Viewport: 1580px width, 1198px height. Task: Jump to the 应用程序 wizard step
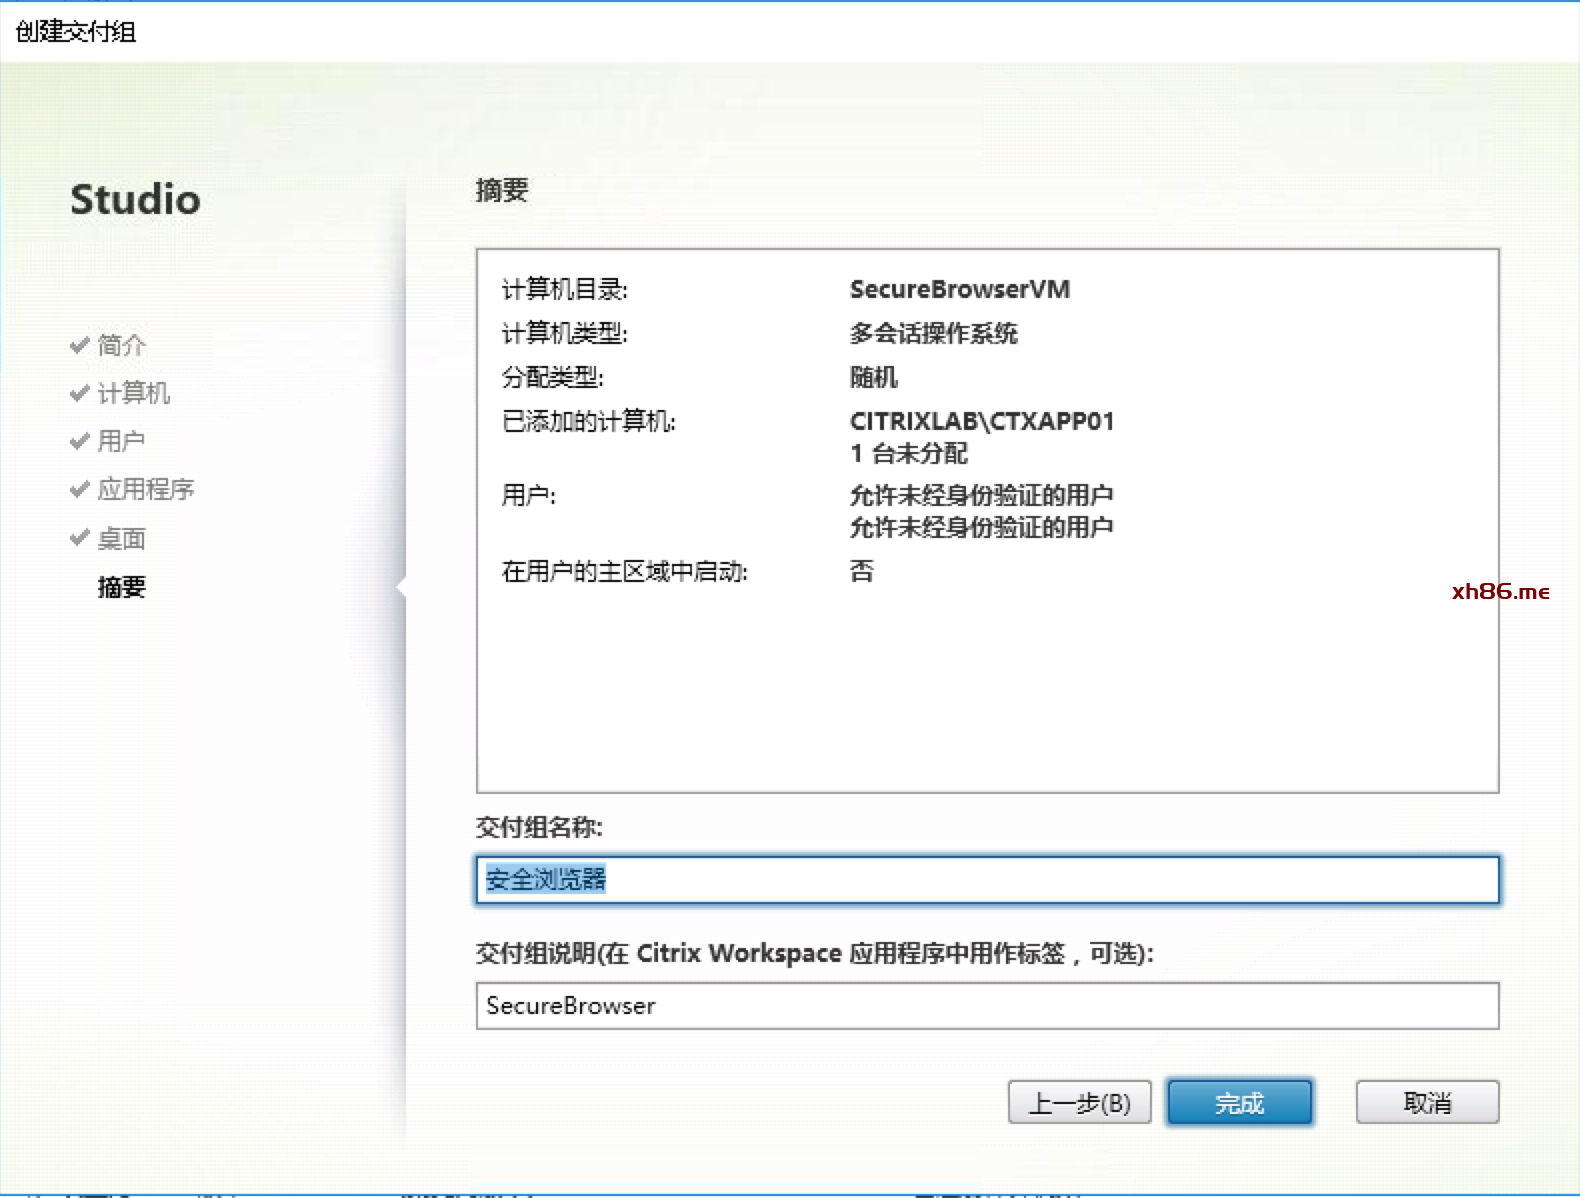pyautogui.click(x=145, y=489)
